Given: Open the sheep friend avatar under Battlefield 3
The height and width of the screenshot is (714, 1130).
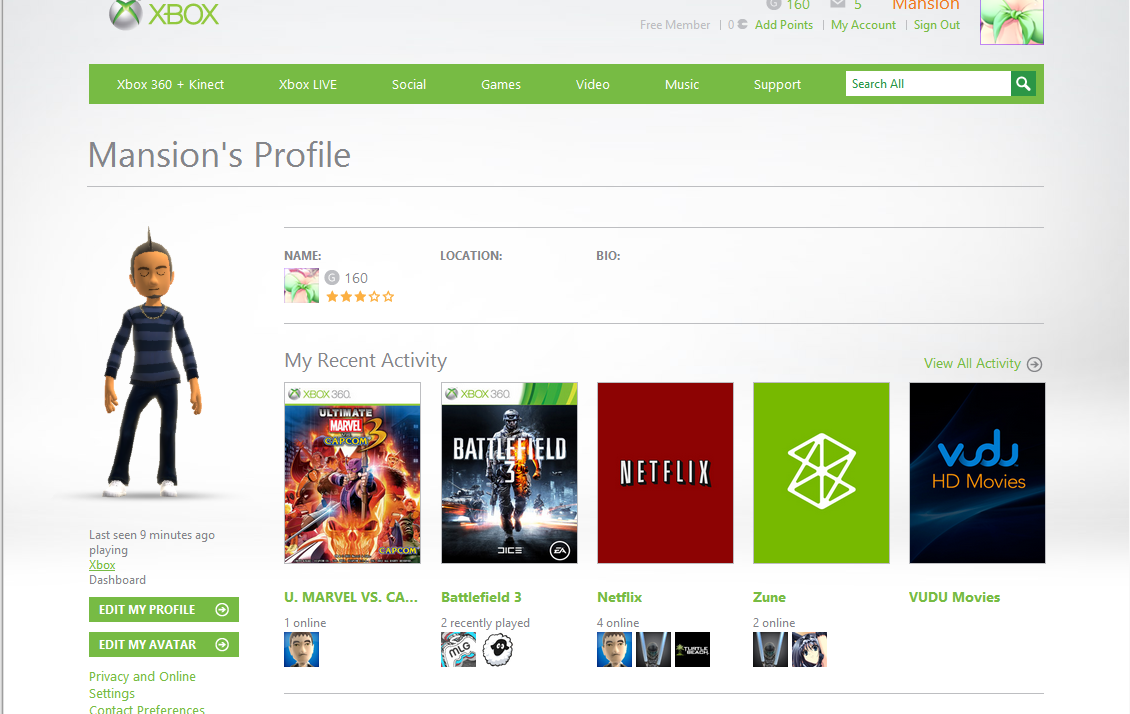Looking at the screenshot, I should pos(497,649).
